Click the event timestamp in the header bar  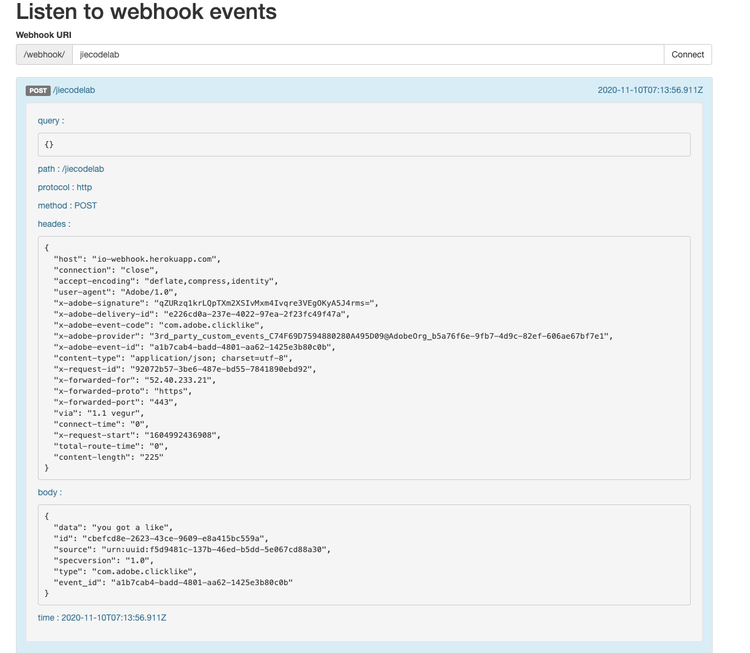[x=650, y=91]
